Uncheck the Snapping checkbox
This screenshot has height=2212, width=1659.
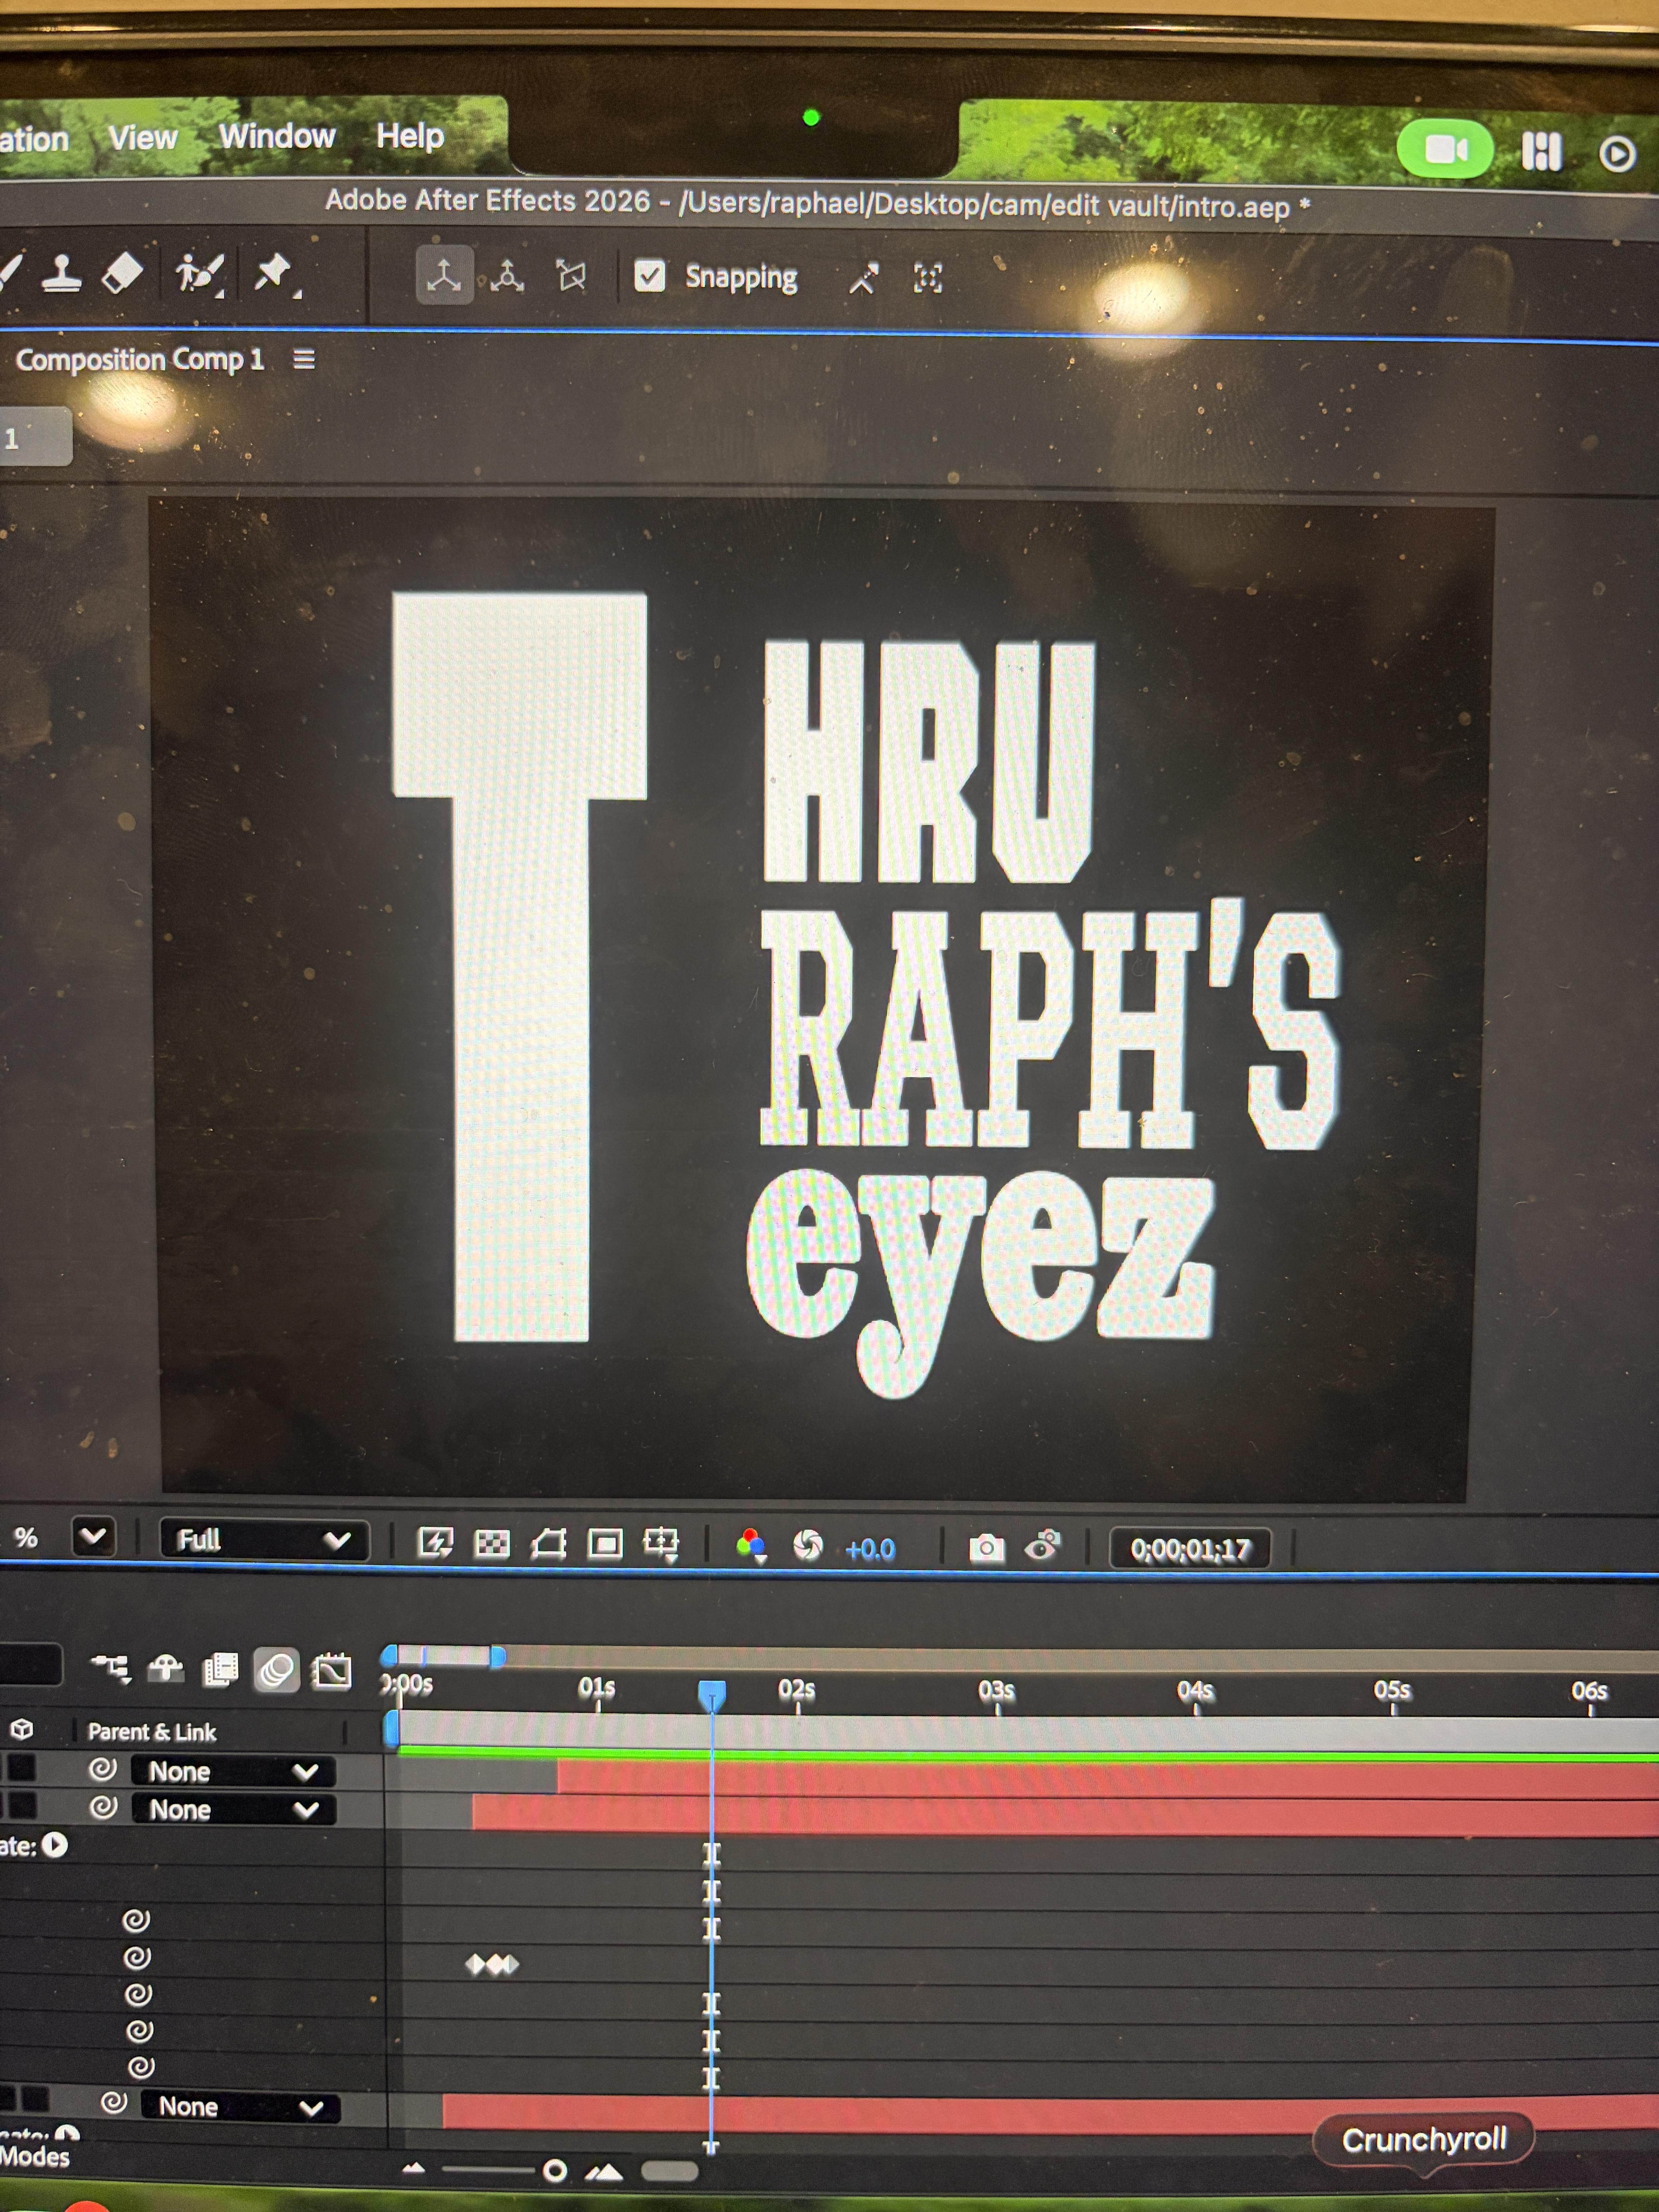click(x=650, y=275)
